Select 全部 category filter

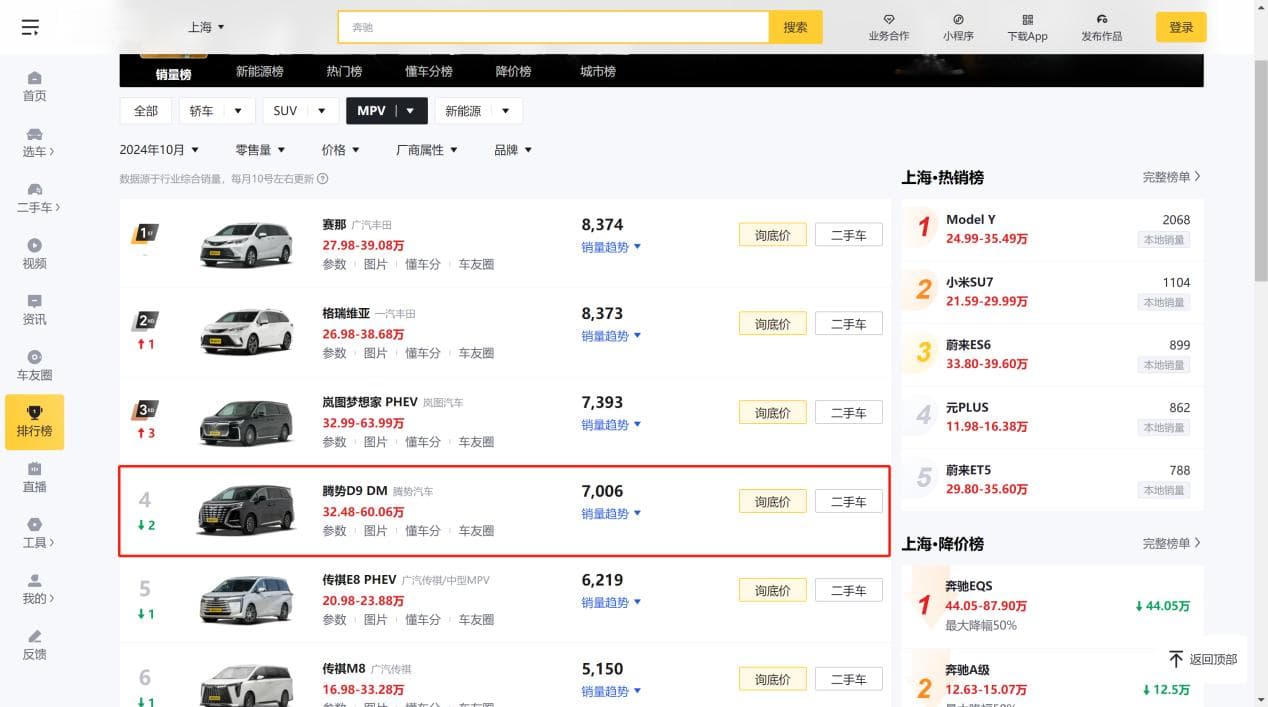pyautogui.click(x=146, y=111)
